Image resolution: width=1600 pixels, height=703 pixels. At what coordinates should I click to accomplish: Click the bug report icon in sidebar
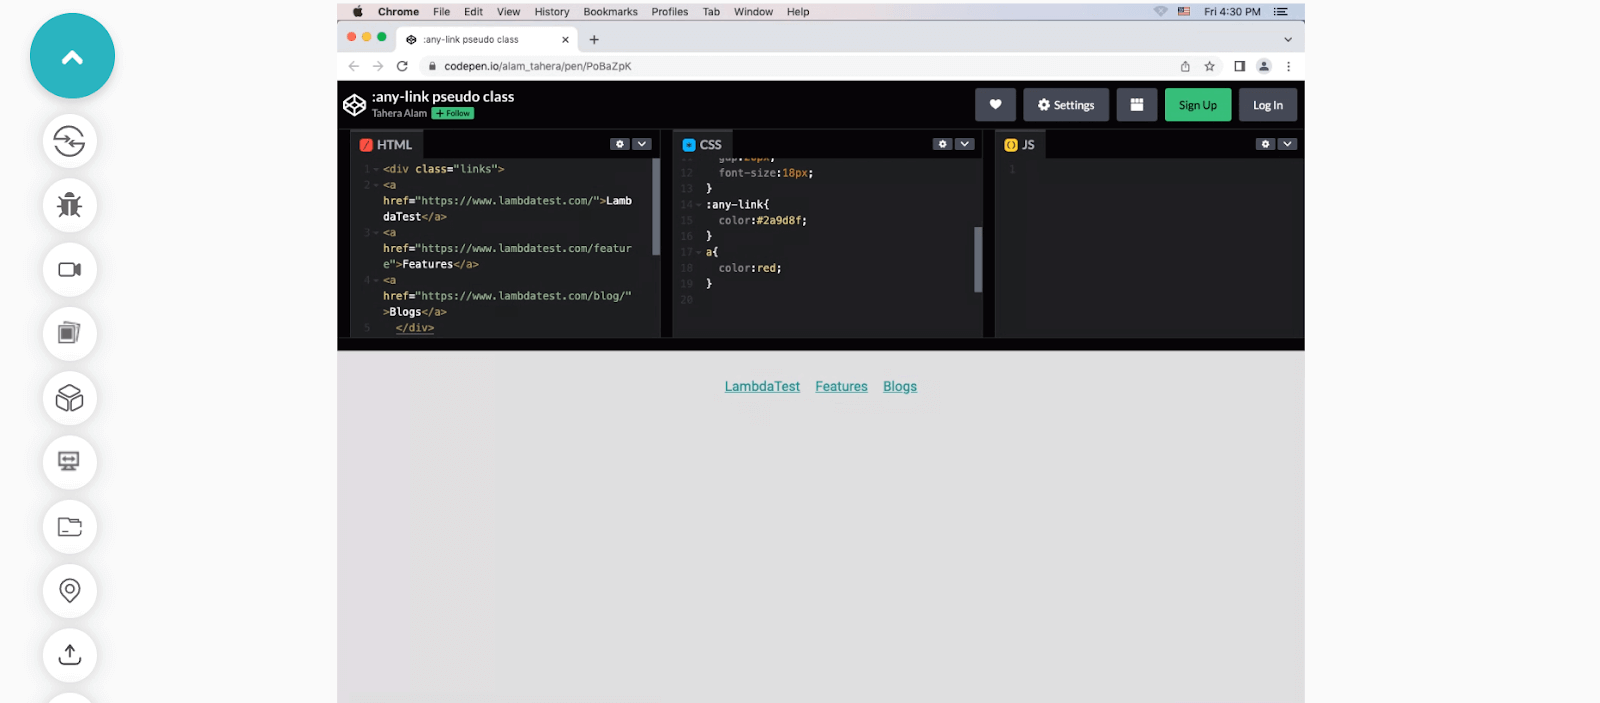click(69, 205)
